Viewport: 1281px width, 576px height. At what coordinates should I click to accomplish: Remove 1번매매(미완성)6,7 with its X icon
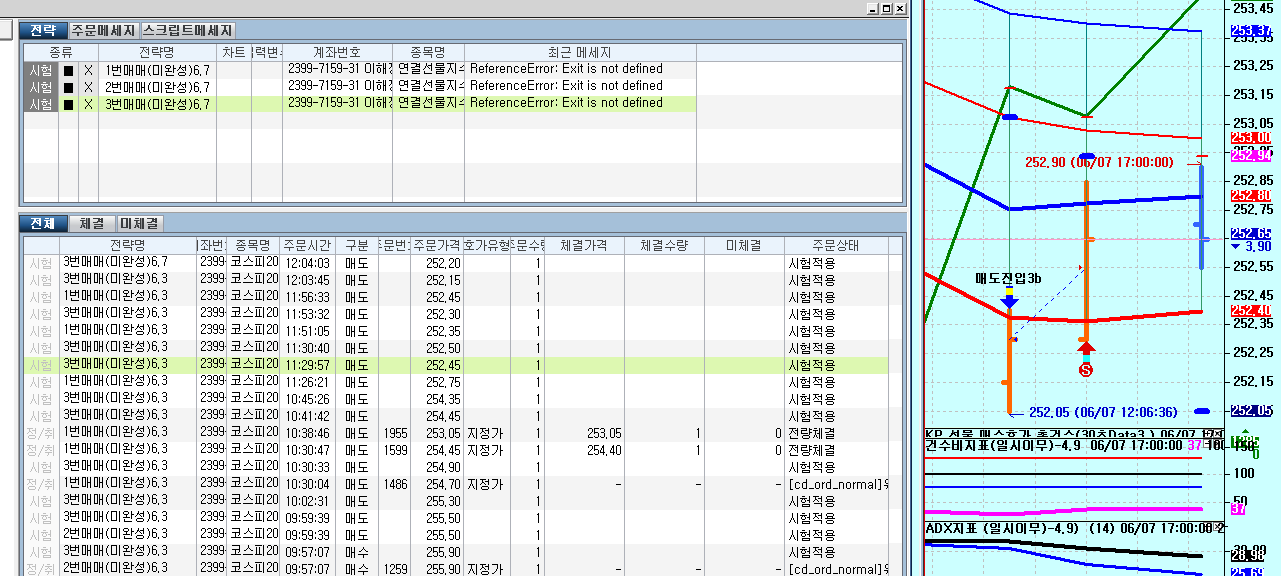(88, 70)
